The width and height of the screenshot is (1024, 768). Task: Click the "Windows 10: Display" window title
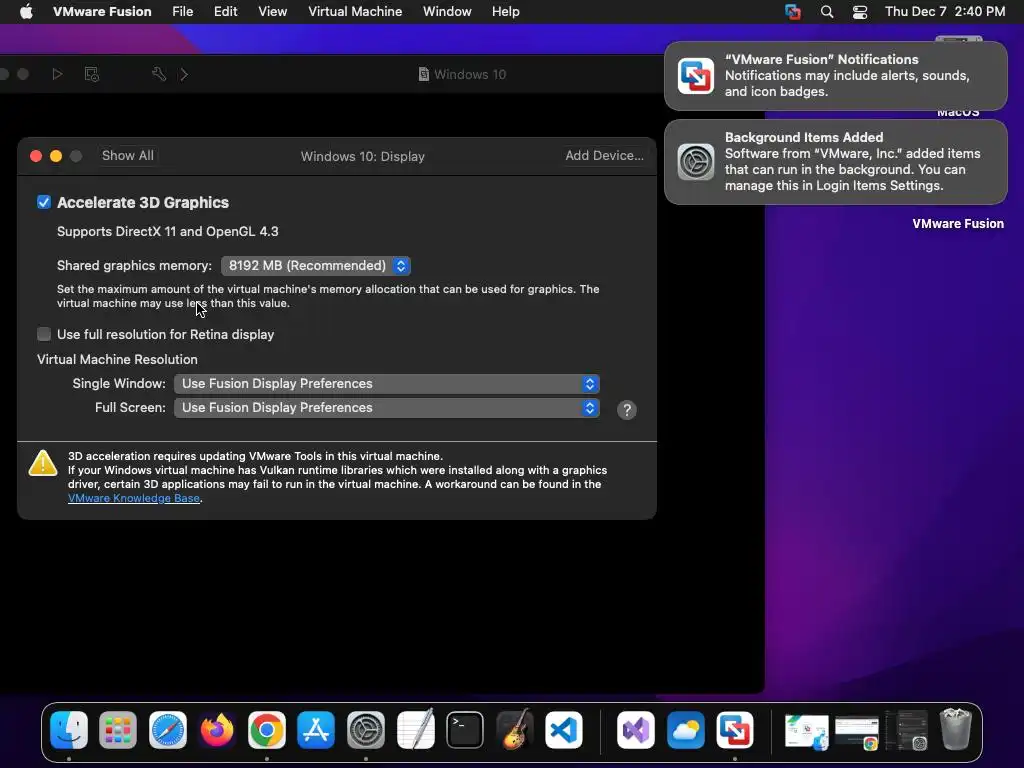click(x=362, y=156)
